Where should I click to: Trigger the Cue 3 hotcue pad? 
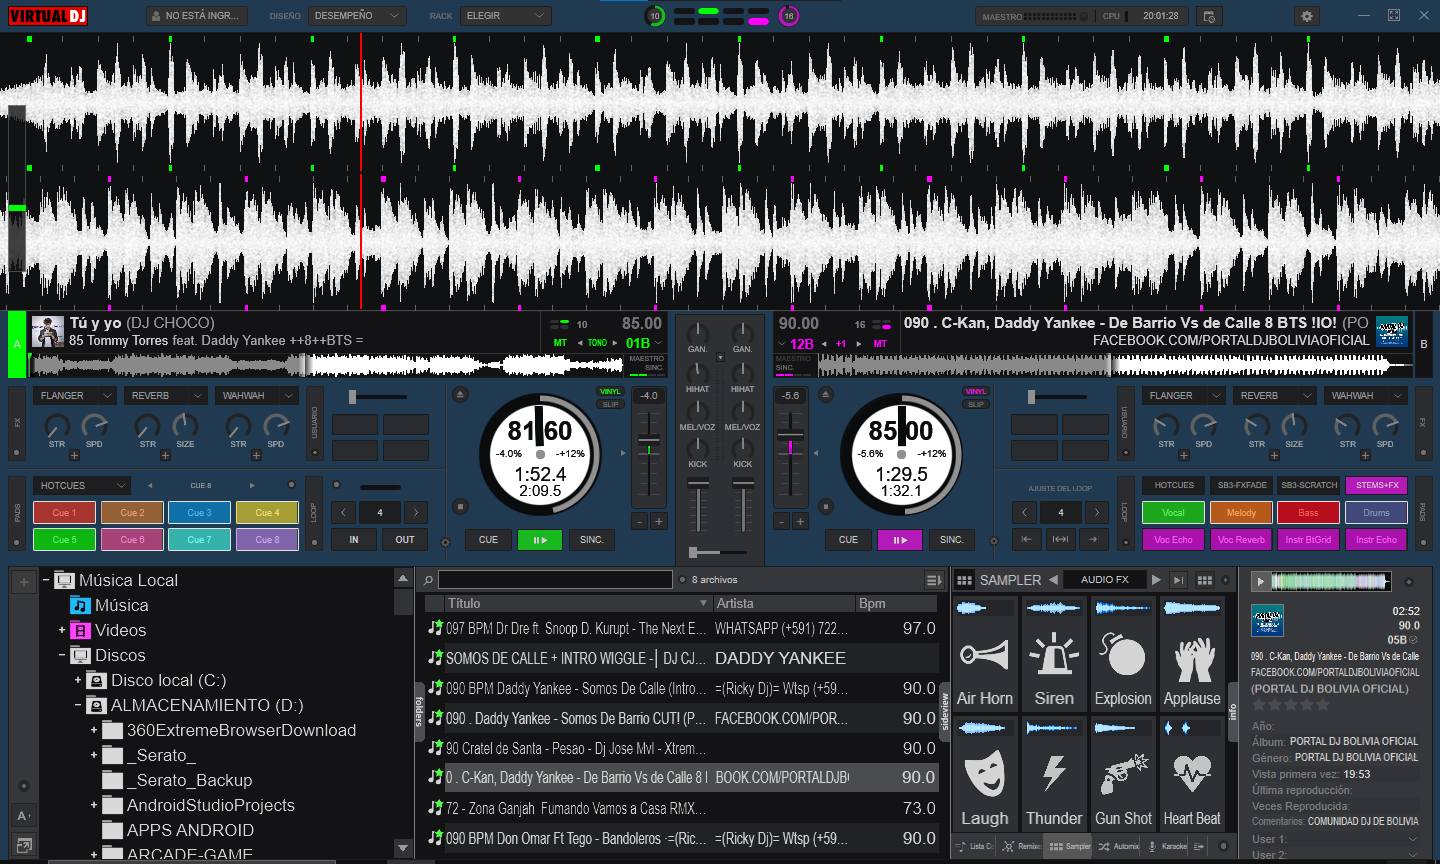199,513
